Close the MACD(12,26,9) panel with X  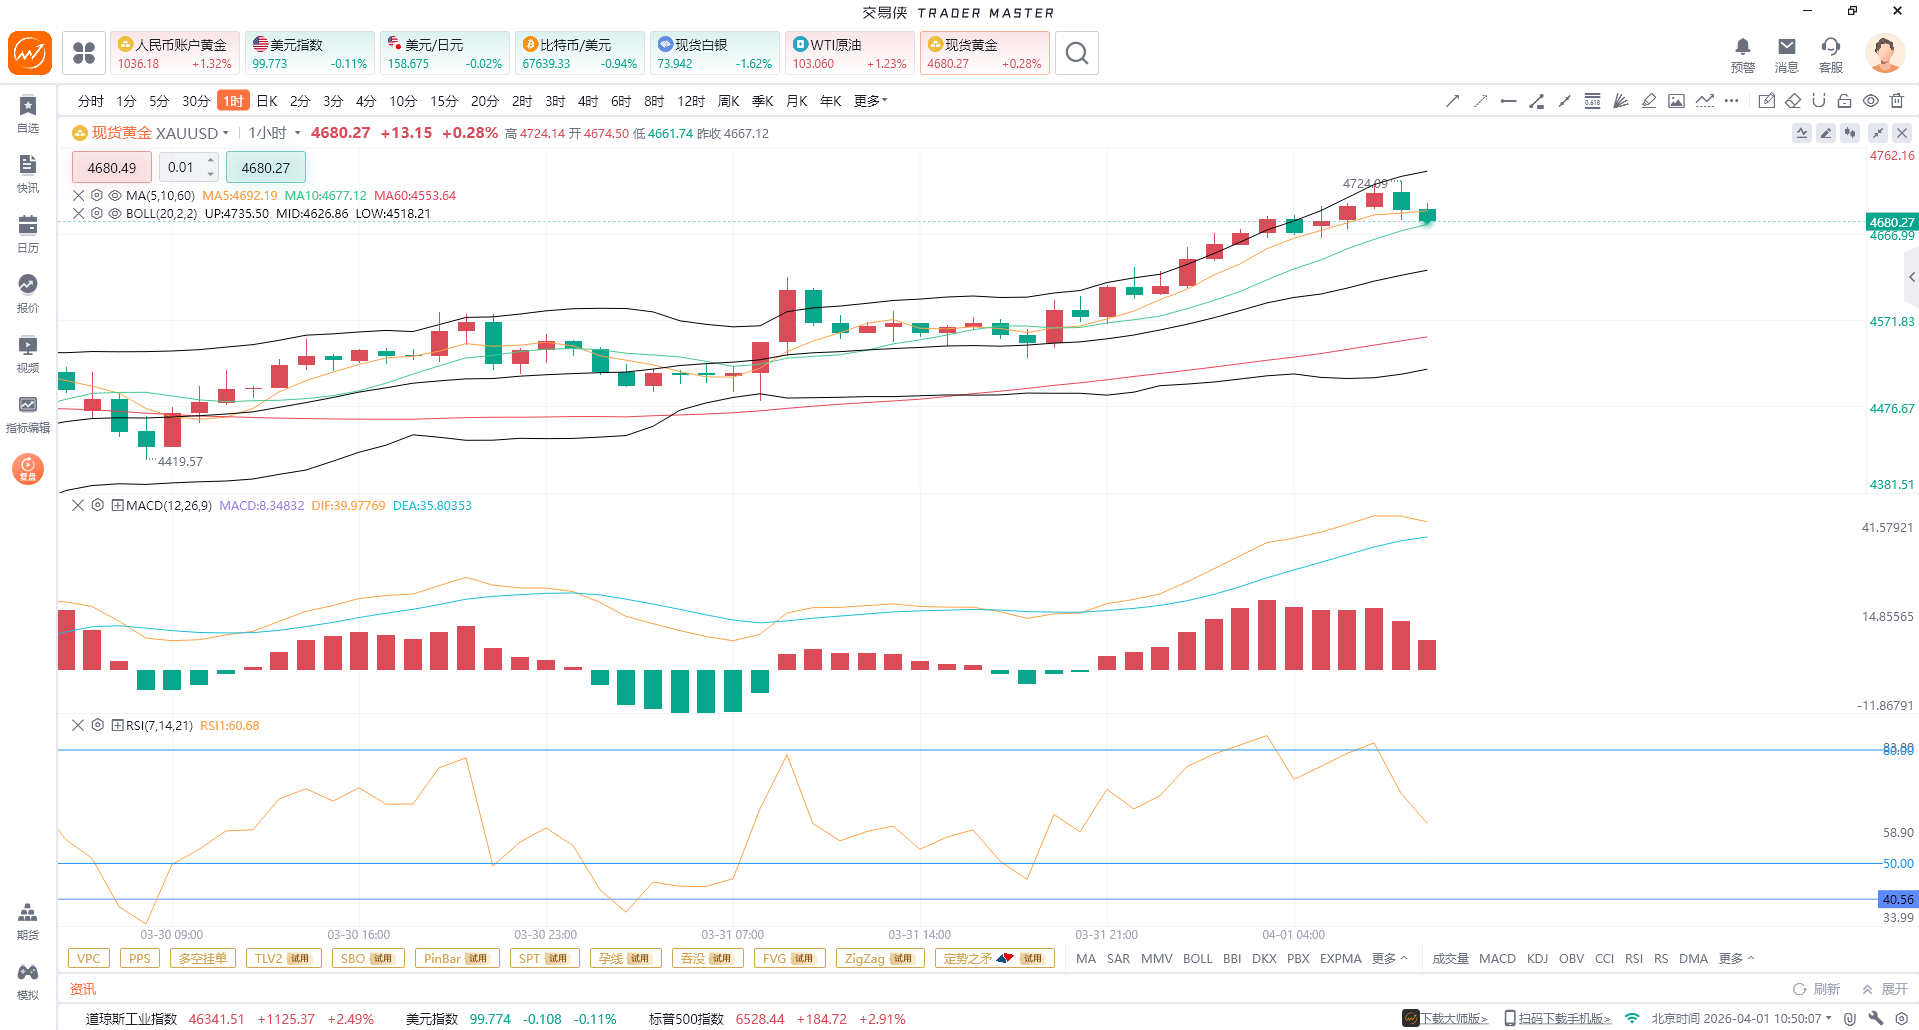(78, 506)
